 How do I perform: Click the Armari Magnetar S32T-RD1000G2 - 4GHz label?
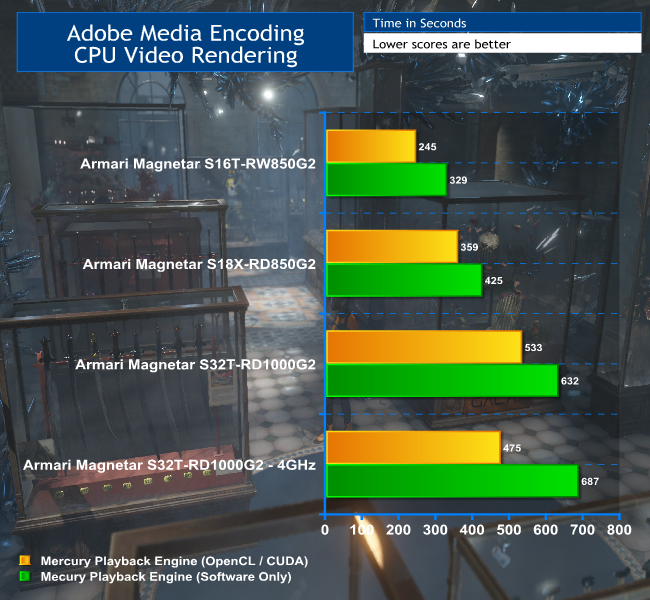169,465
